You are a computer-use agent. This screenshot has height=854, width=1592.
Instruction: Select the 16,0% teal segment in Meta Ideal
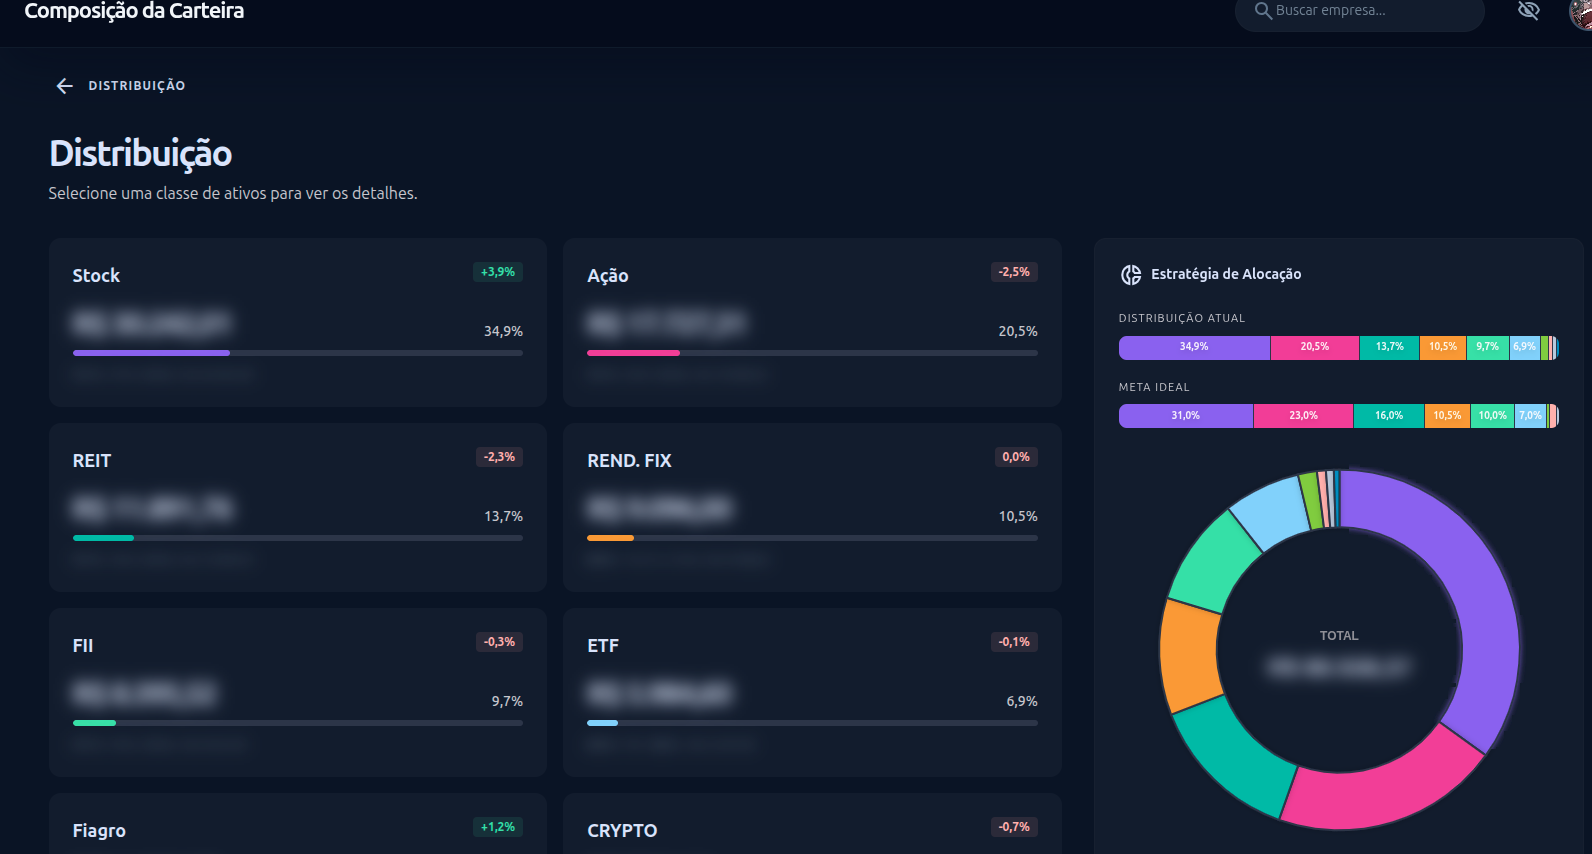click(1389, 416)
